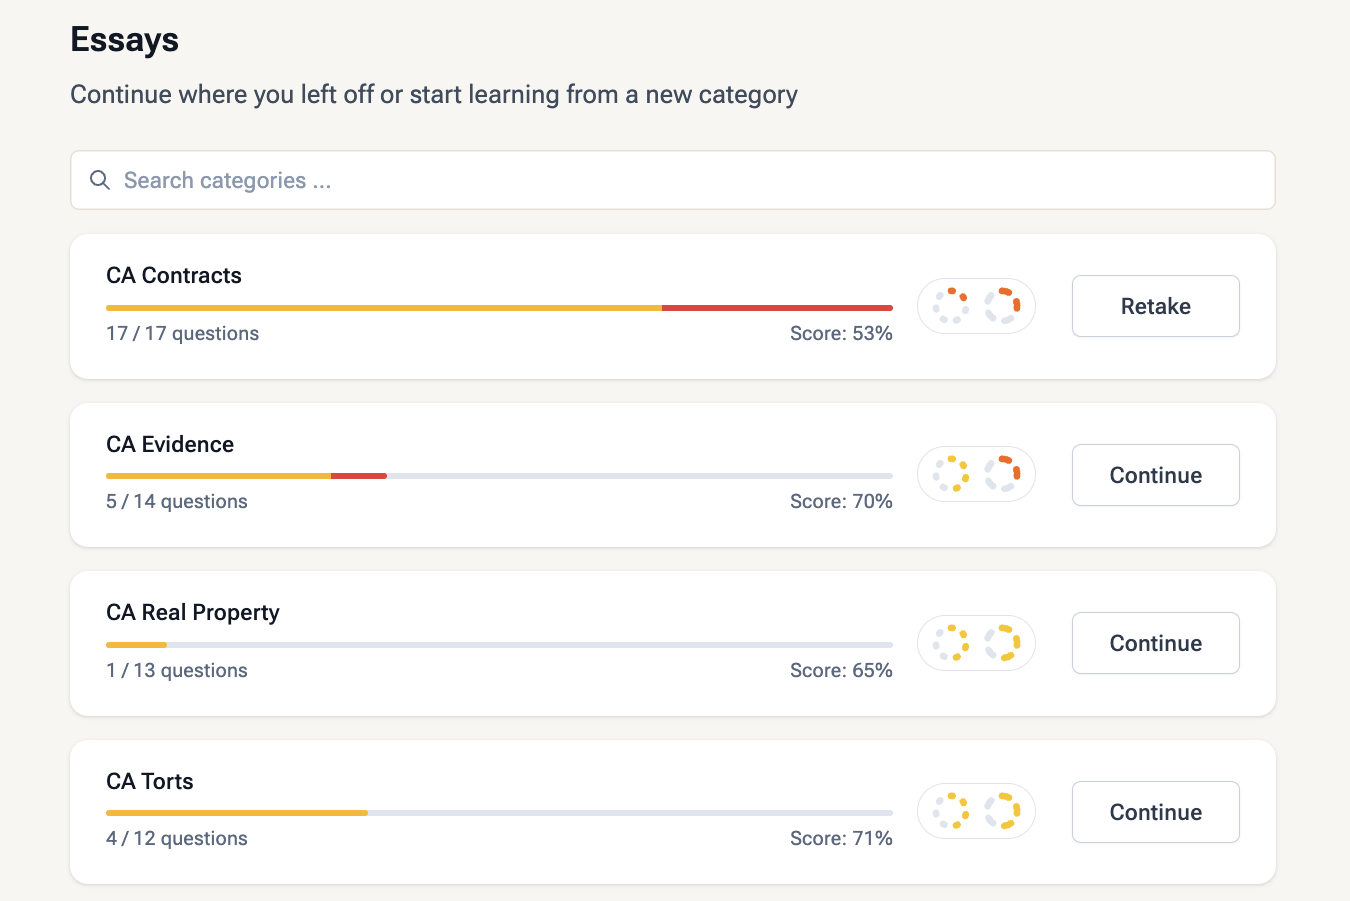Retake the CA Contracts essays
Screen dimensions: 1350x901
click(1155, 306)
